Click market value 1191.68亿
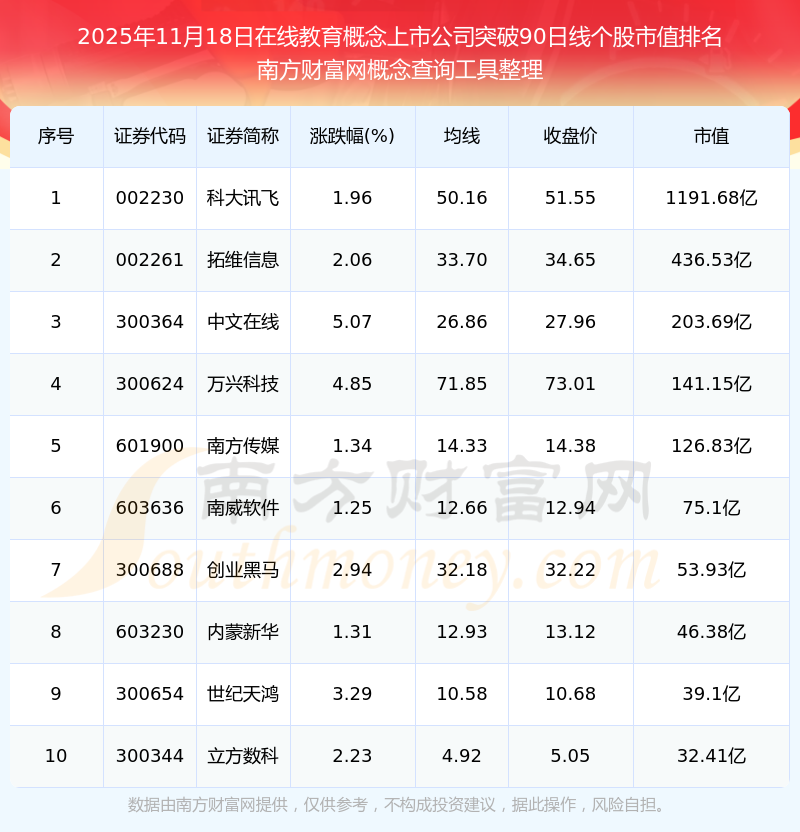800x832 pixels. coord(711,198)
